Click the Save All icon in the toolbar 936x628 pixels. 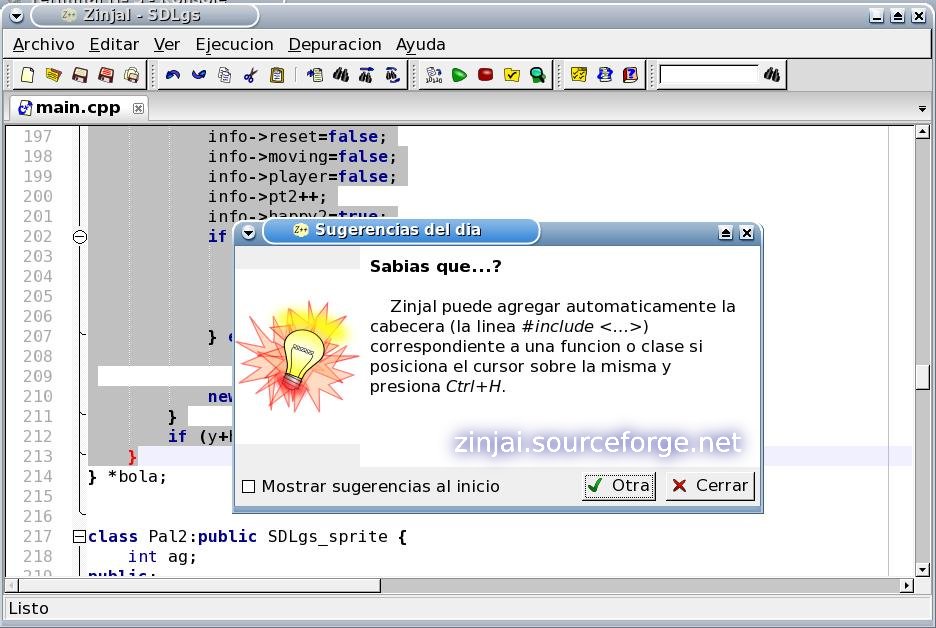tap(132, 75)
